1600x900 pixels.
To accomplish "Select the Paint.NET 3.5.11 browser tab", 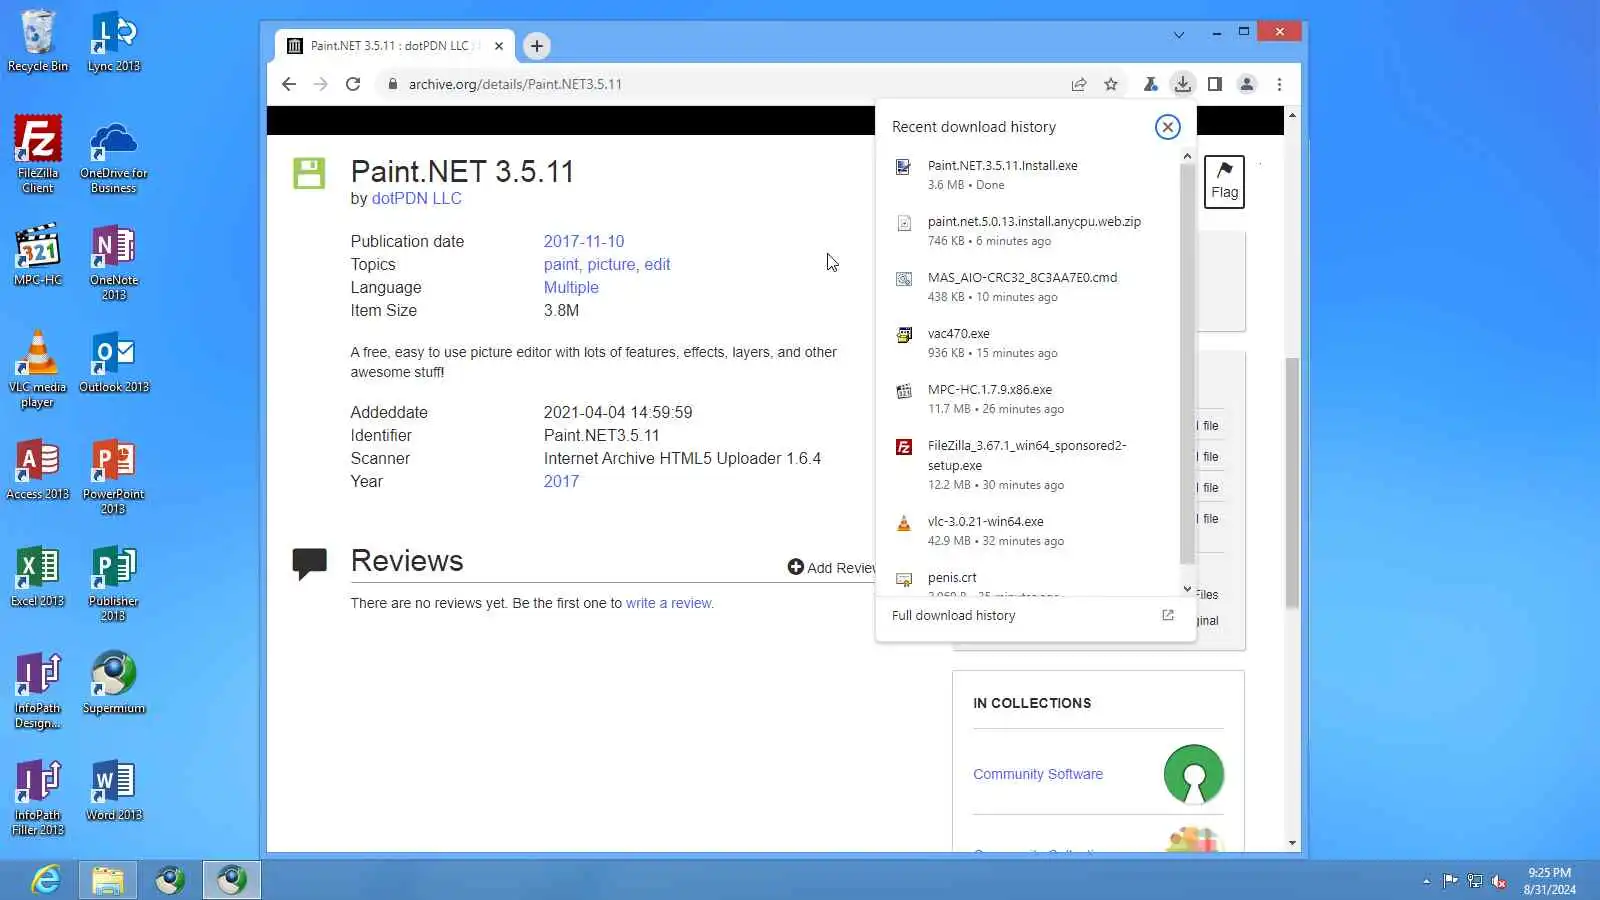I will [395, 46].
